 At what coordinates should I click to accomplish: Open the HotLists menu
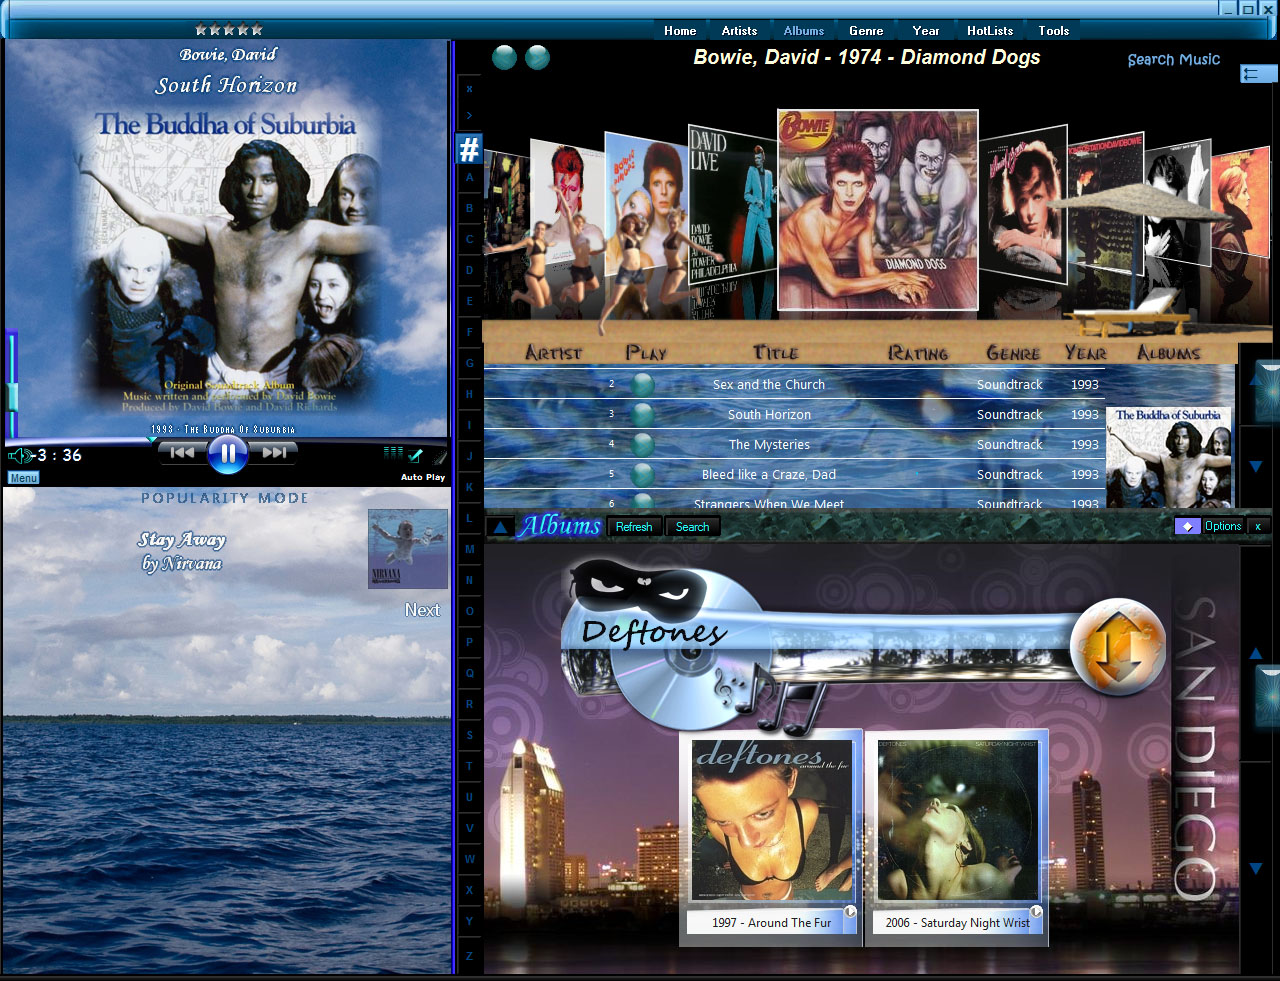click(990, 31)
